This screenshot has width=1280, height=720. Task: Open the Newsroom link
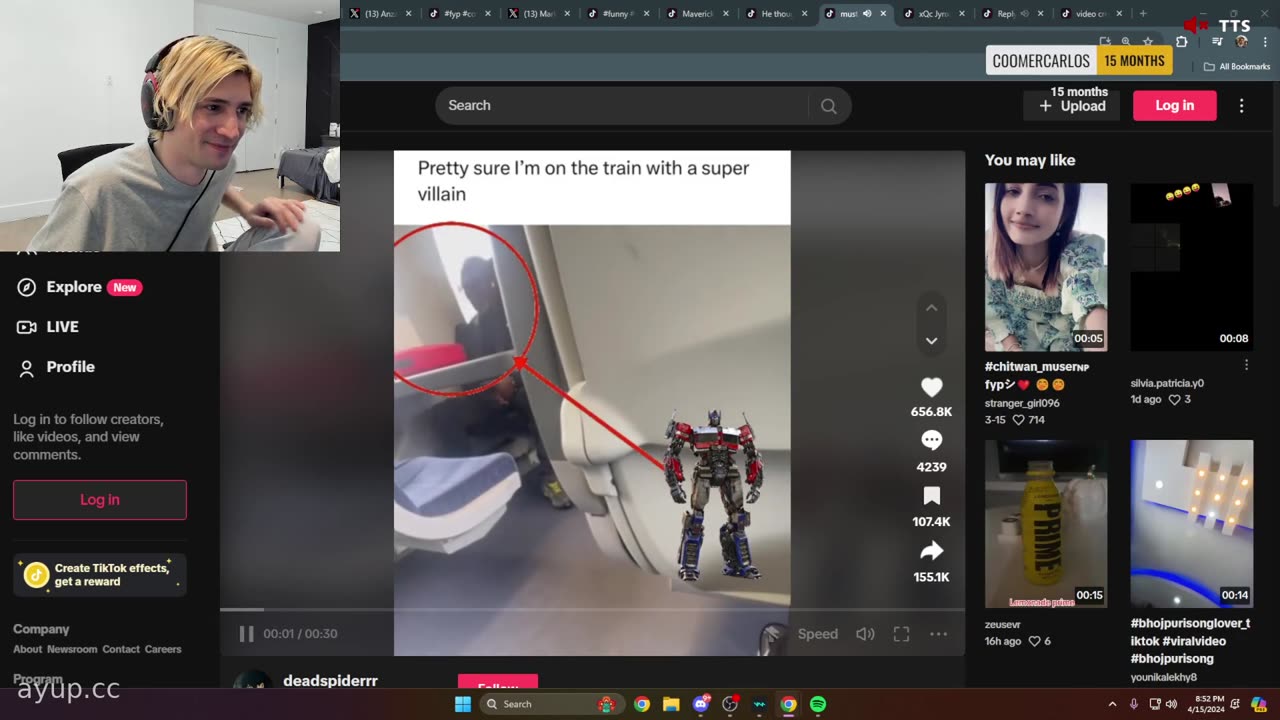tap(72, 649)
